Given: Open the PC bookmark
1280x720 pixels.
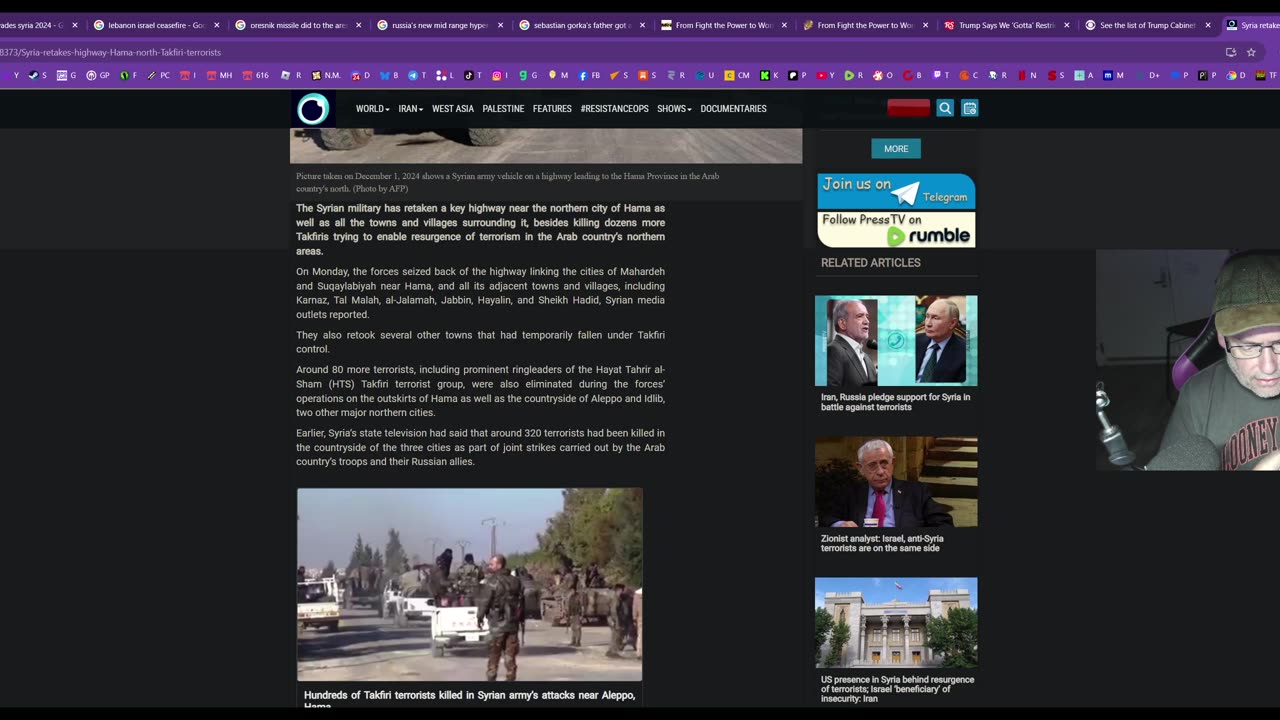Looking at the screenshot, I should [x=158, y=75].
